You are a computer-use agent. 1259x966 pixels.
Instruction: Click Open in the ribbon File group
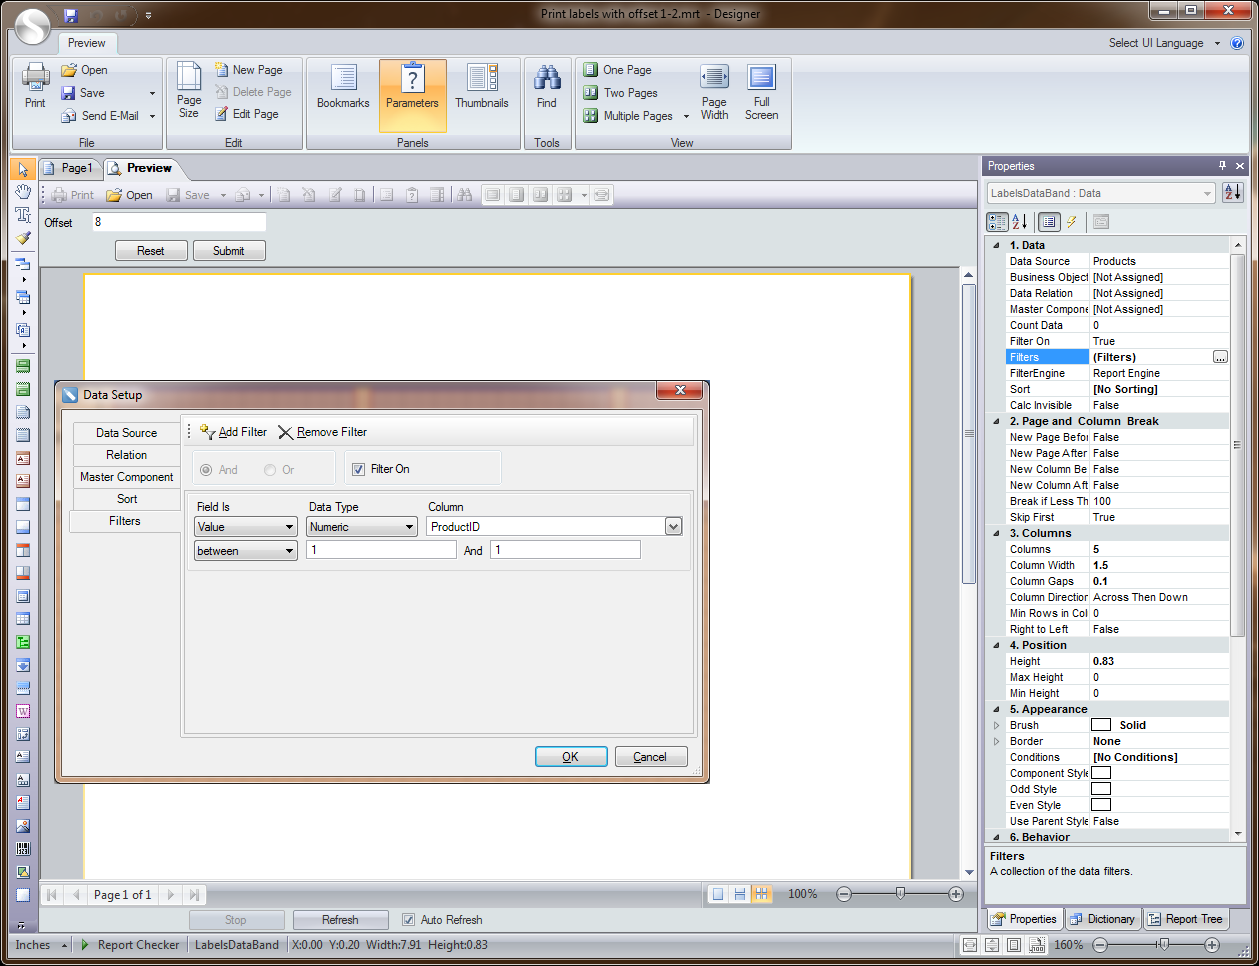click(x=84, y=70)
